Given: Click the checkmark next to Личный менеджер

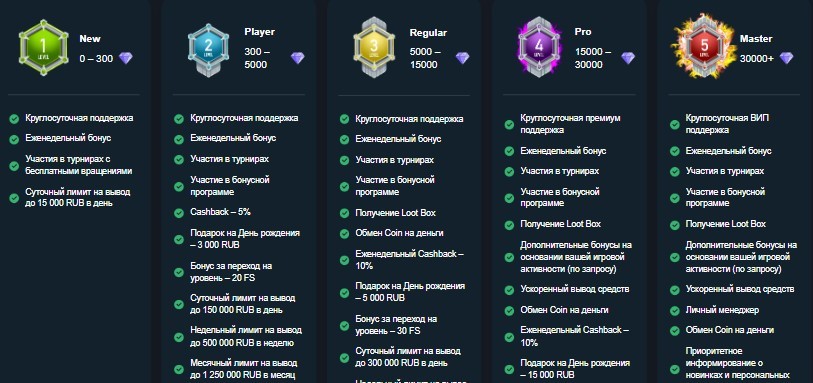Looking at the screenshot, I should pos(675,311).
